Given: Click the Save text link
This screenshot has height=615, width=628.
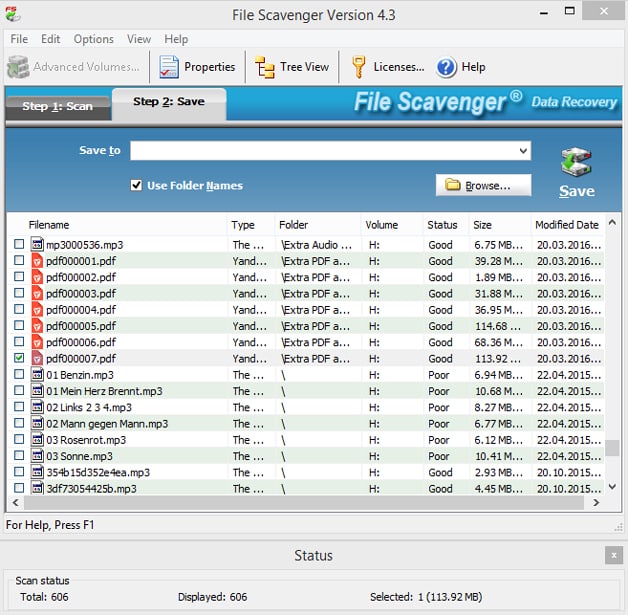Looking at the screenshot, I should [x=577, y=191].
